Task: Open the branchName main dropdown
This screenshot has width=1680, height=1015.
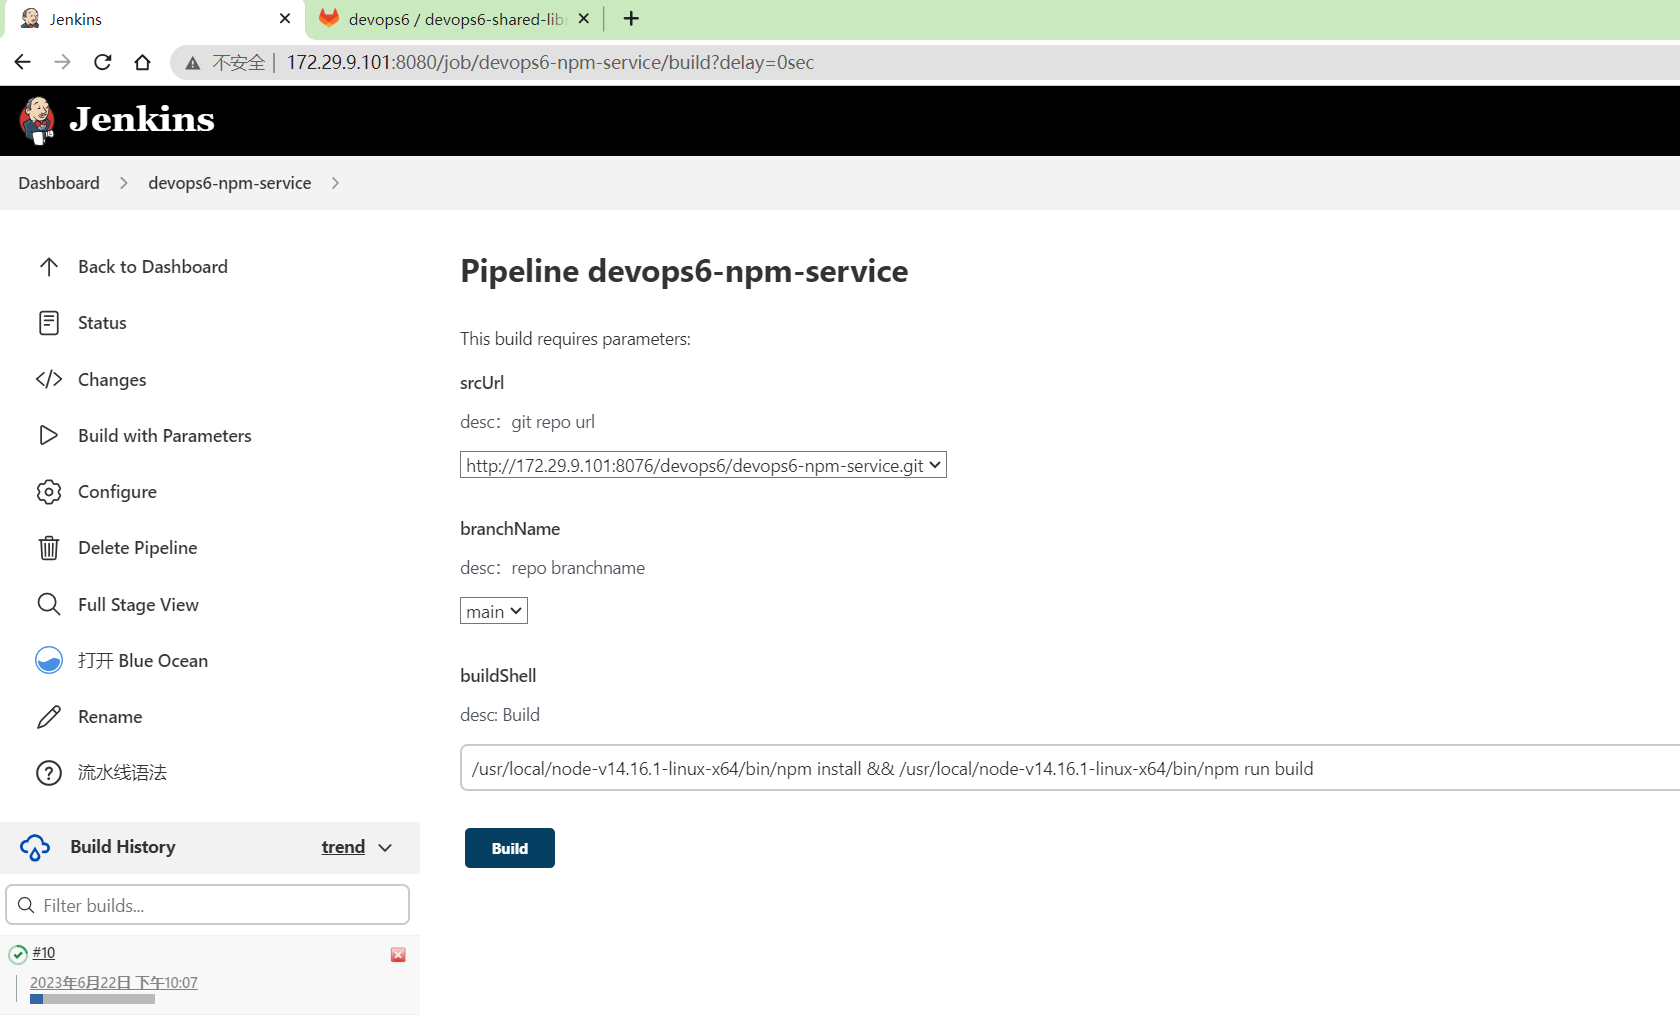Action: pyautogui.click(x=494, y=611)
